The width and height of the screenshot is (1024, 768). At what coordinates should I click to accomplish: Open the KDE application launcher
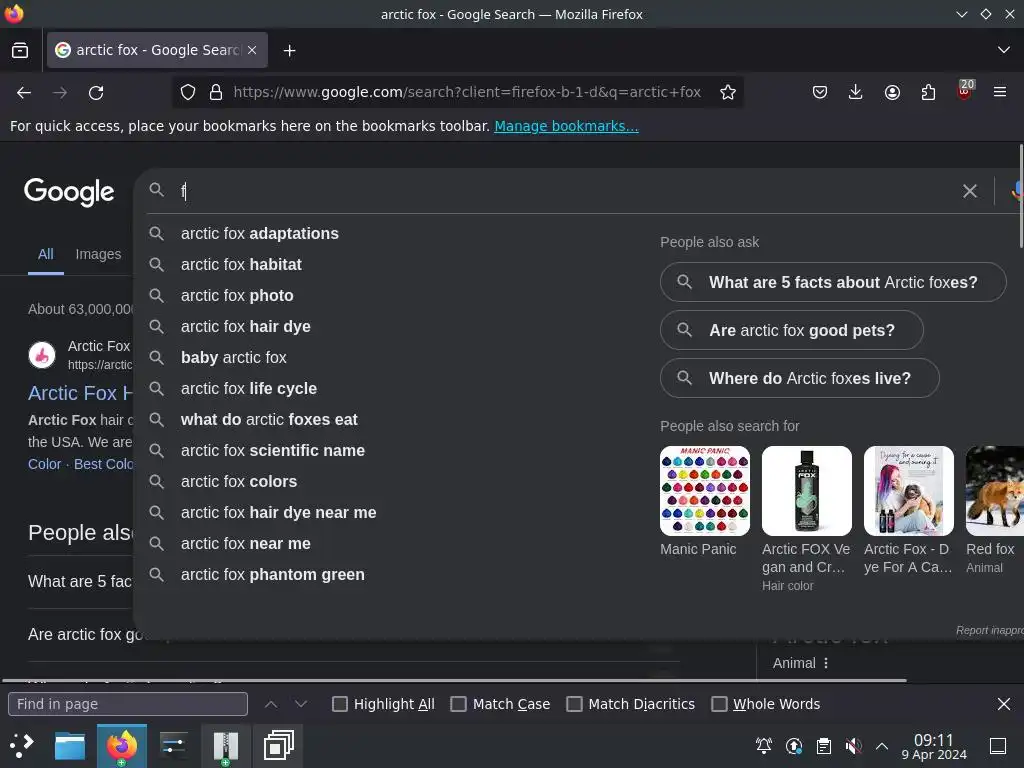(x=21, y=745)
